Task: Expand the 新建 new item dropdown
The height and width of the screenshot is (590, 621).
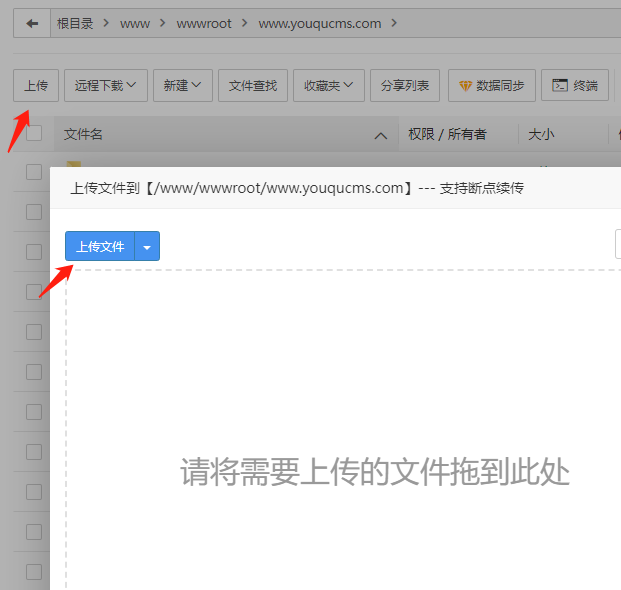Action: (183, 86)
